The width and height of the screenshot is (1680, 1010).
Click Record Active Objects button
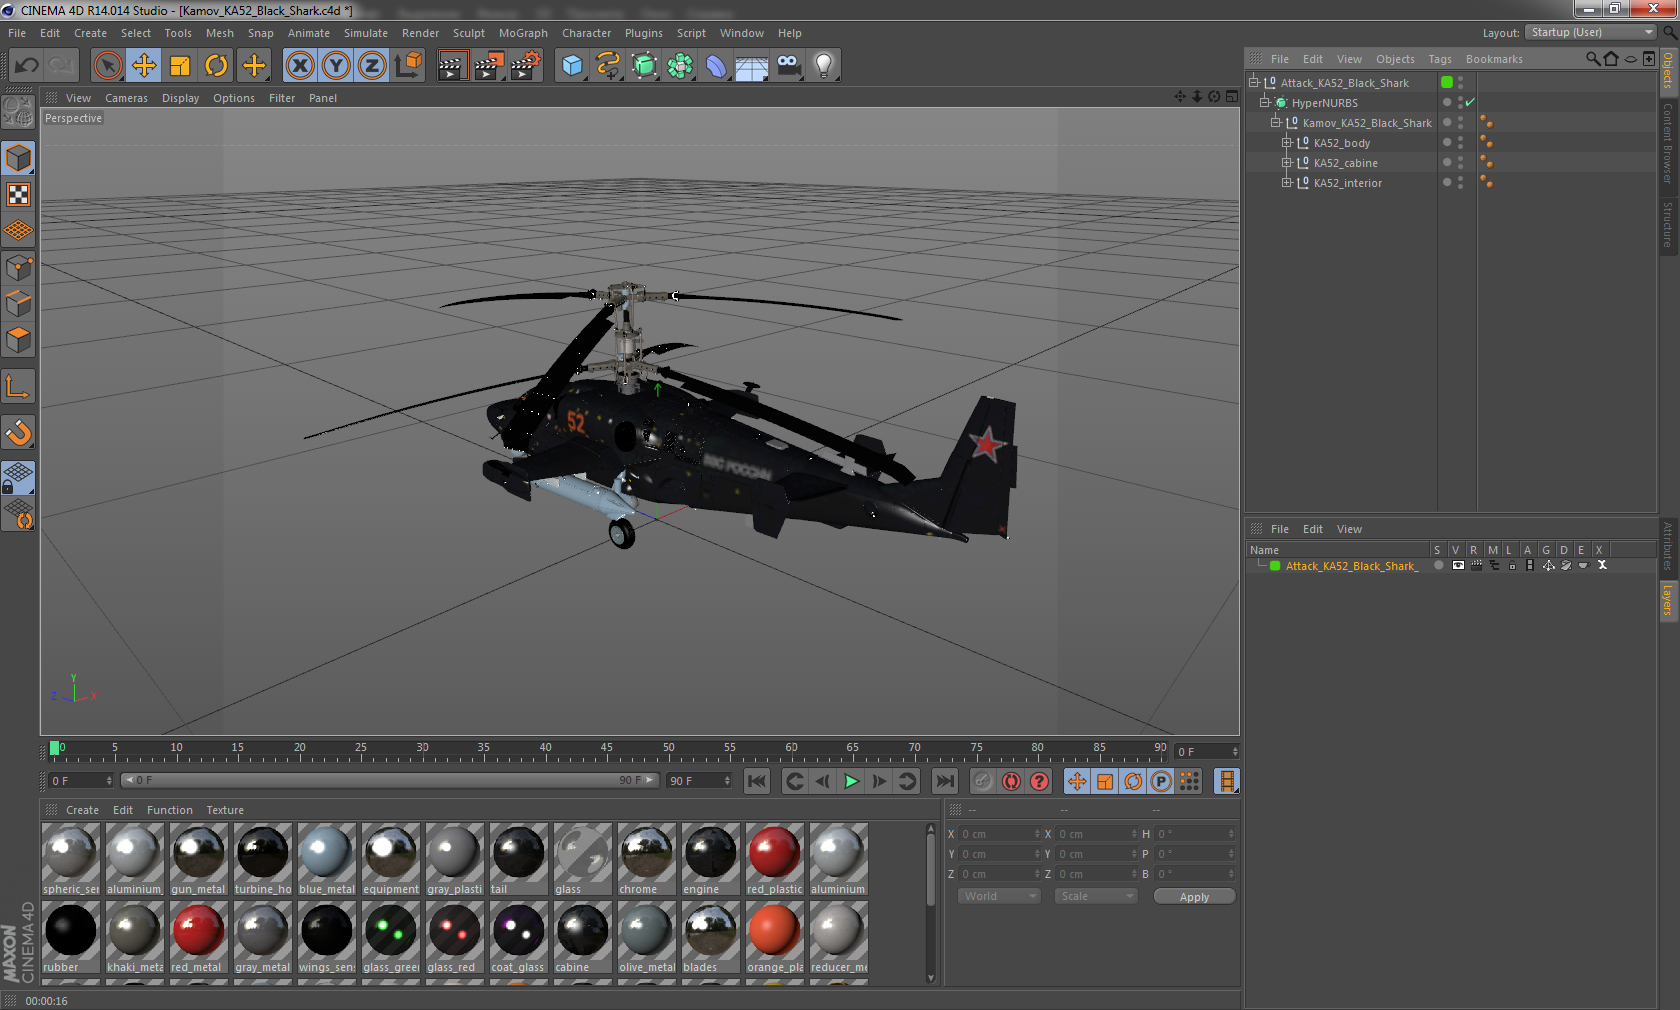coord(983,781)
